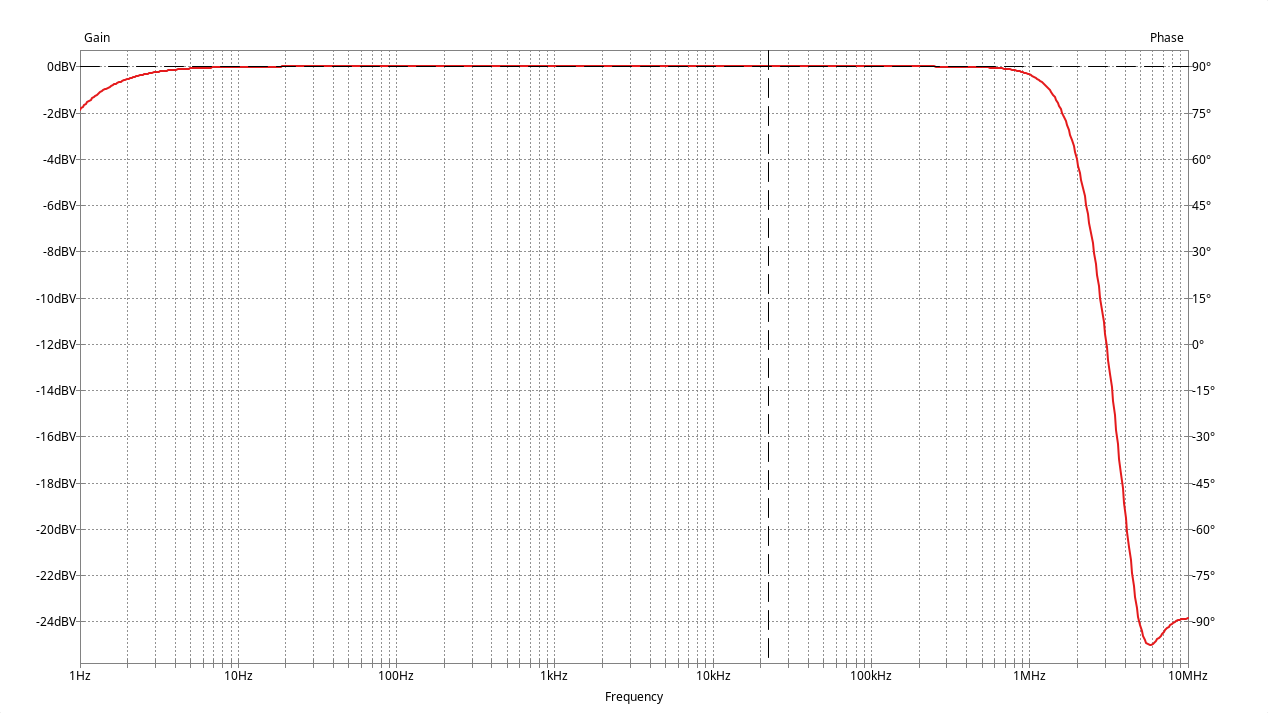Image resolution: width=1268 pixels, height=713 pixels.
Task: Pick the -30° phase label
Action: [x=1203, y=437]
